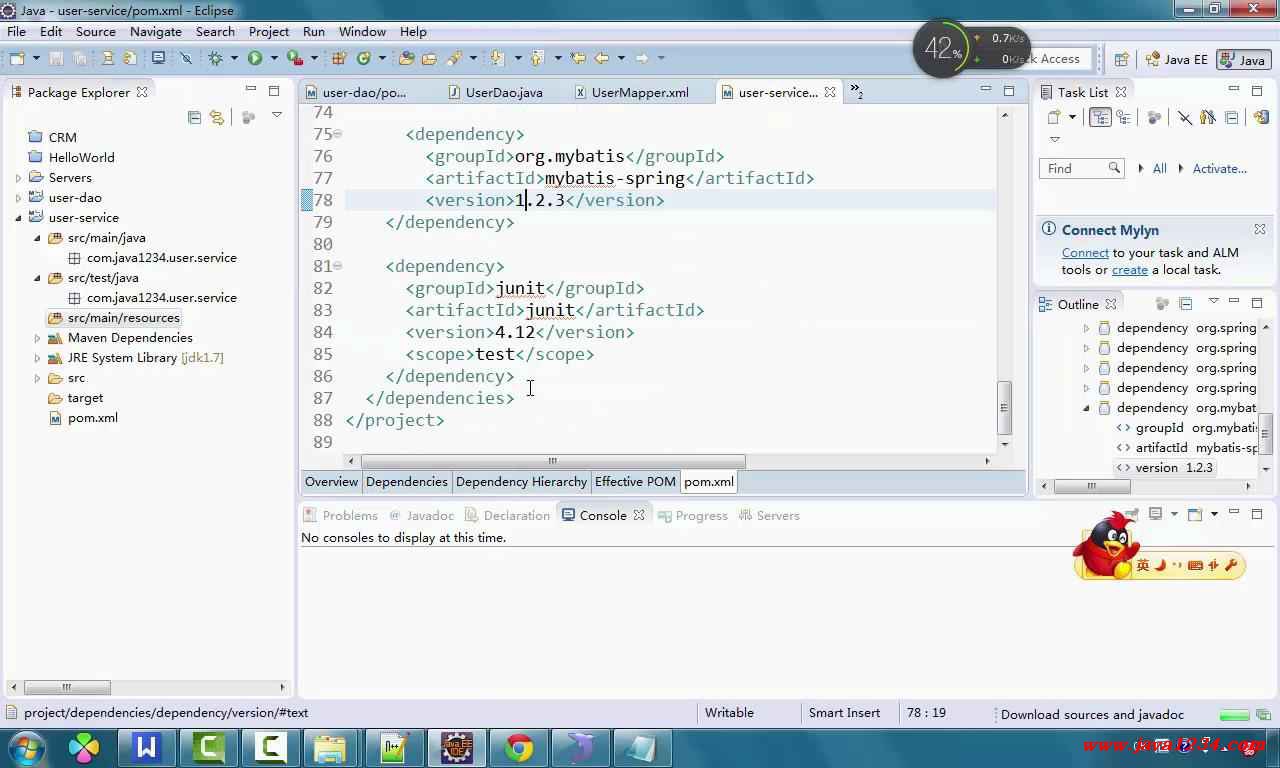Screen dimensions: 1280x768
Task: Open the Navigate menu
Action: point(156,31)
